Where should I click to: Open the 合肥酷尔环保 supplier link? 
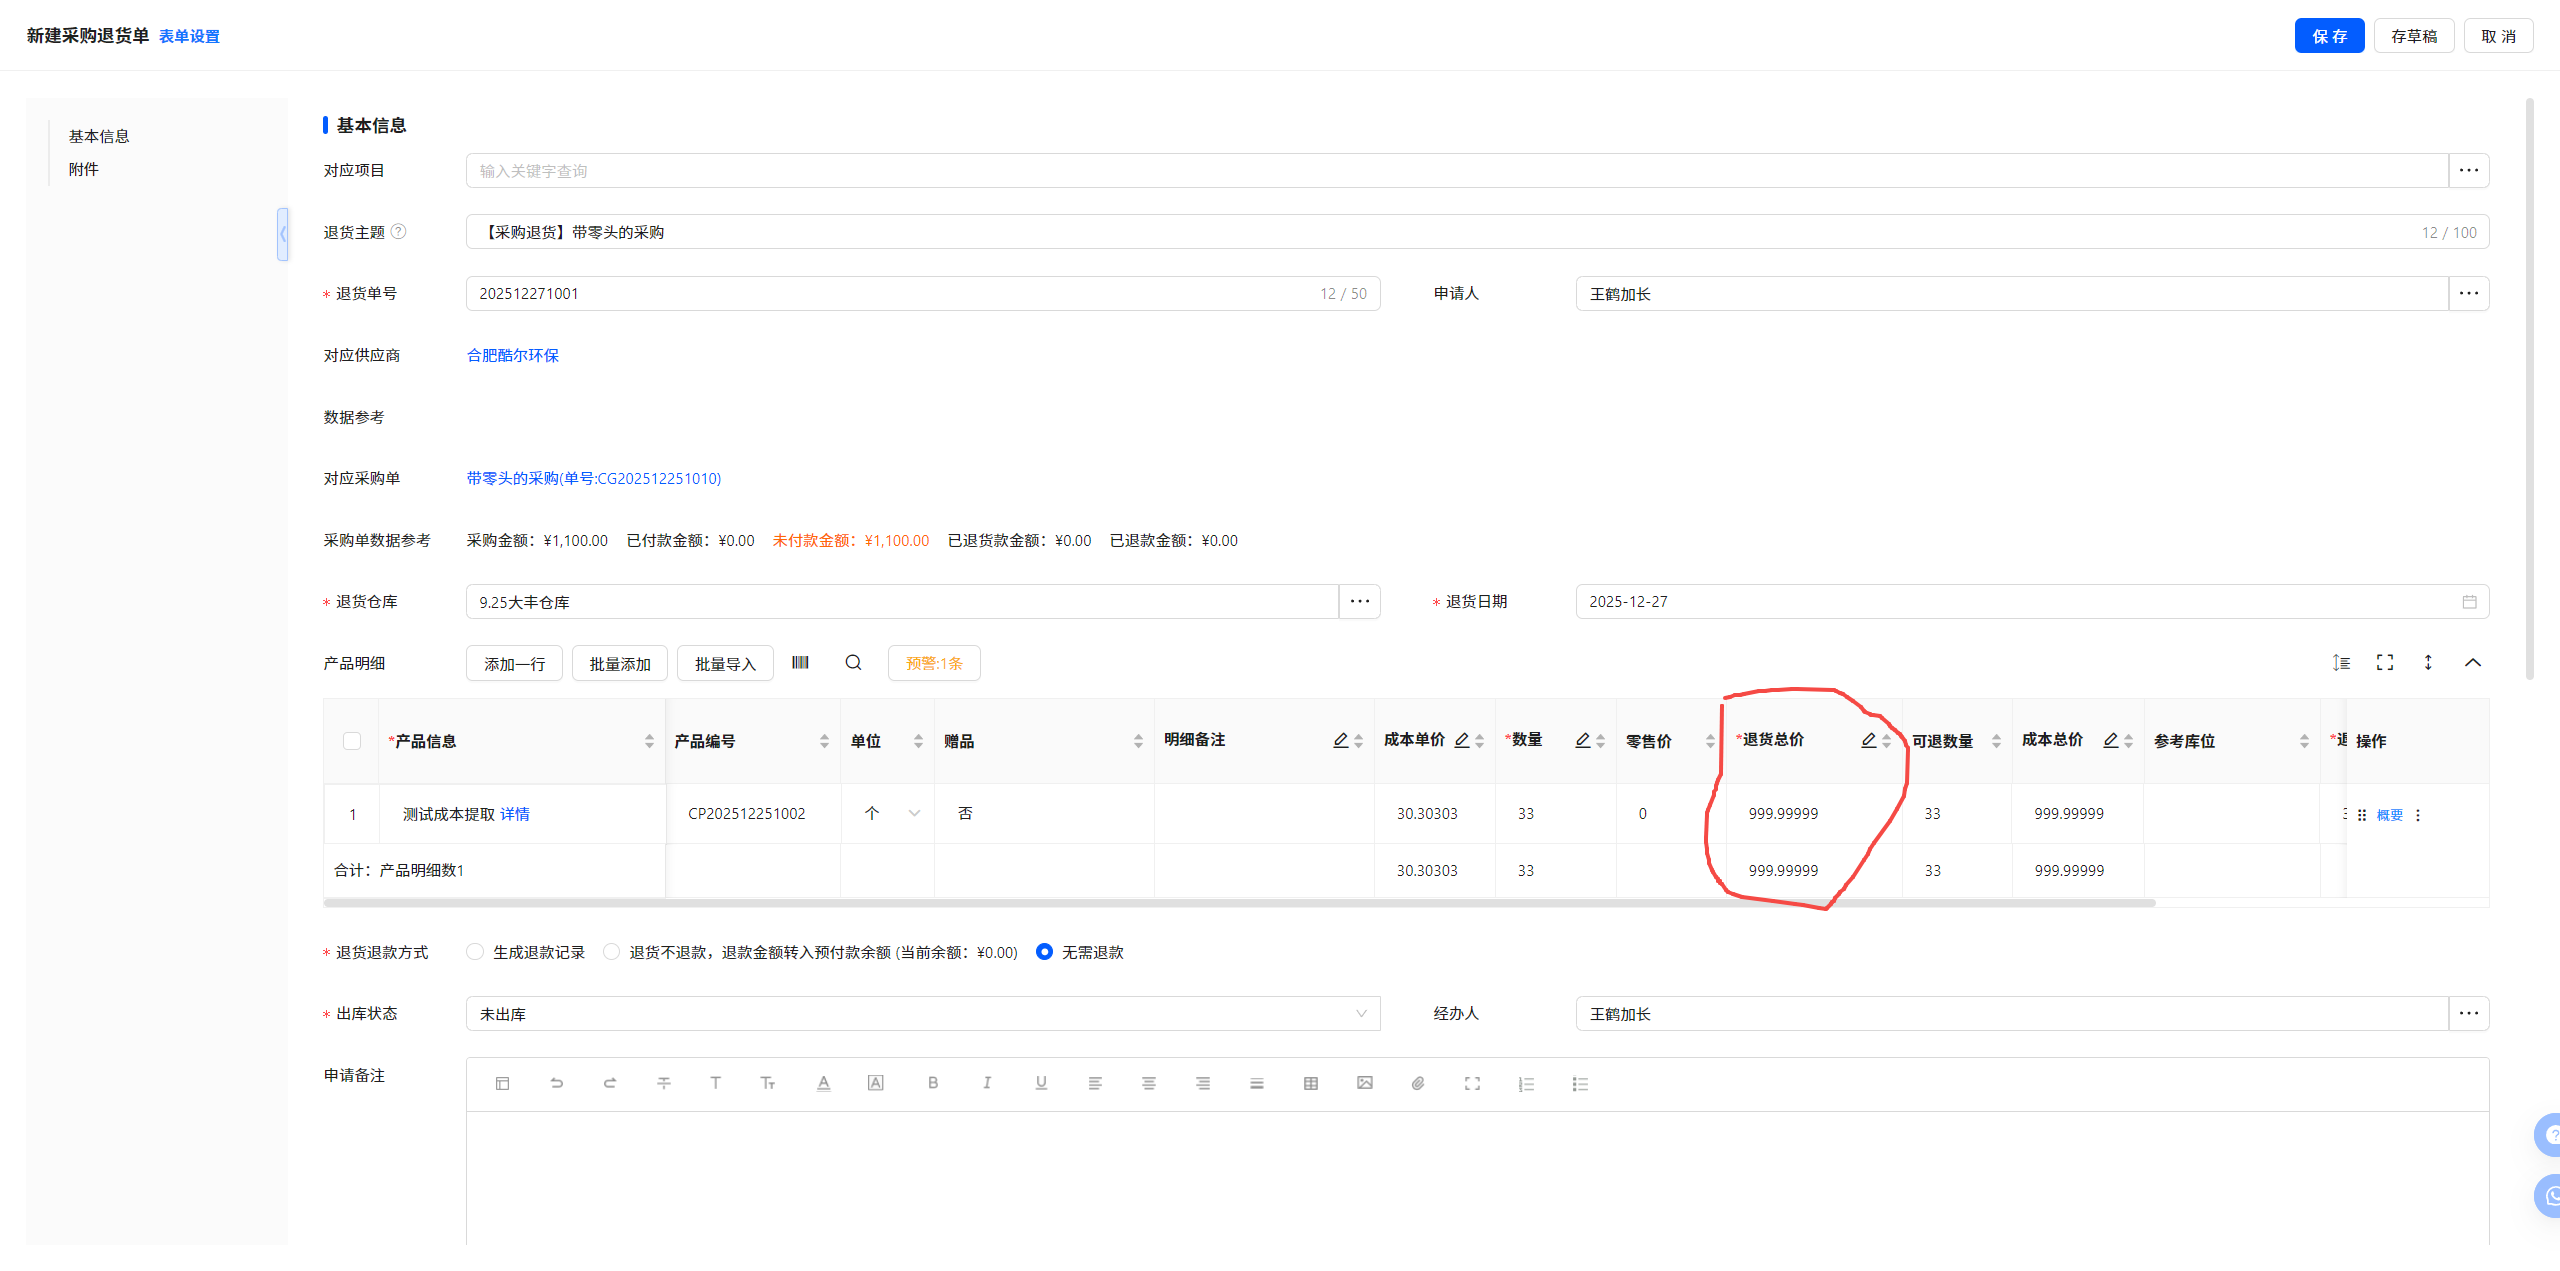pos(513,356)
